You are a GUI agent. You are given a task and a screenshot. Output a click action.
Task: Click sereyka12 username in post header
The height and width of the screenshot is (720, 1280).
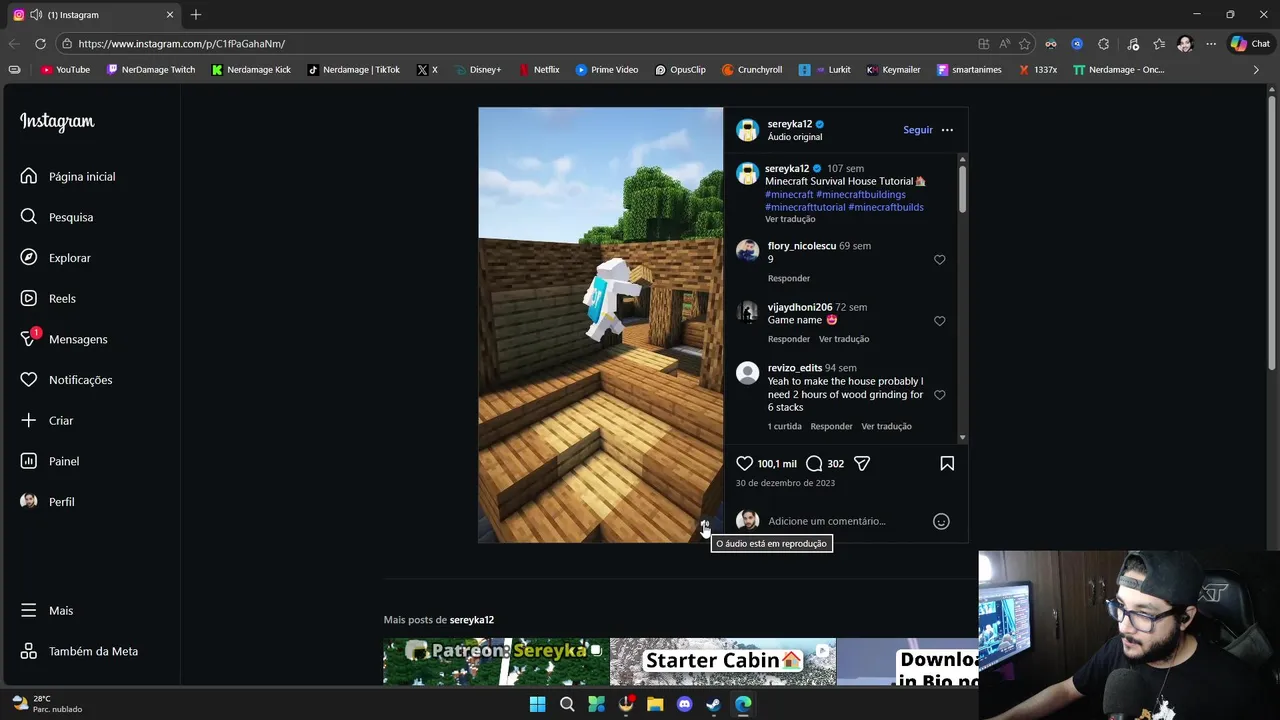(790, 124)
